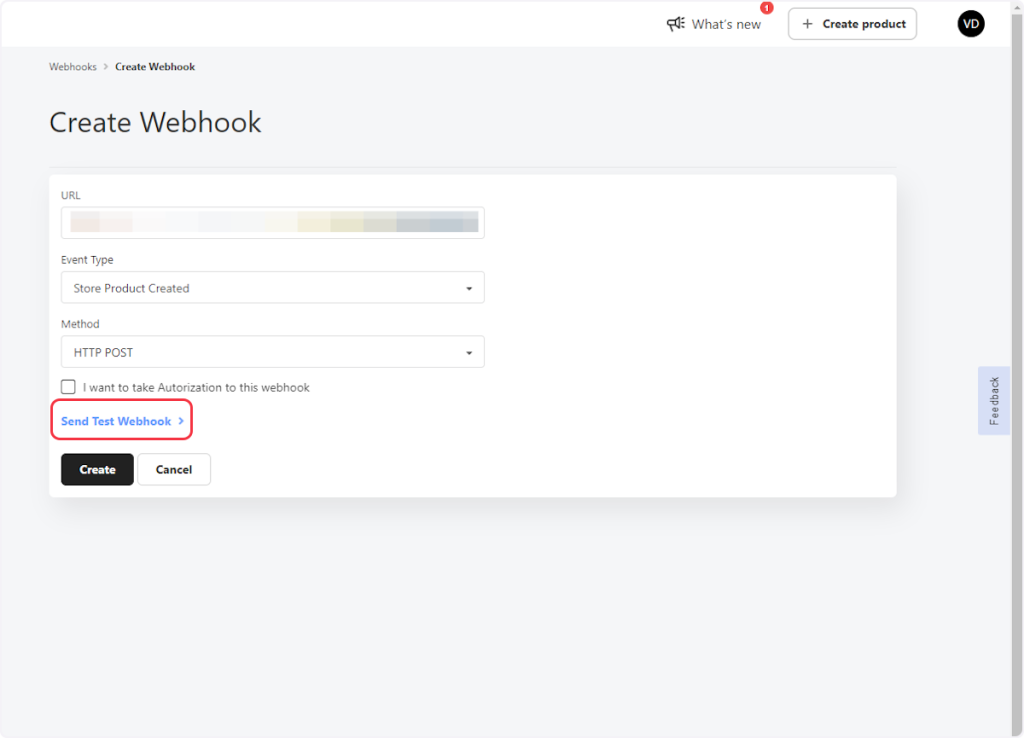Go back to the Webhooks breadcrumb
1024x738 pixels.
(73, 67)
